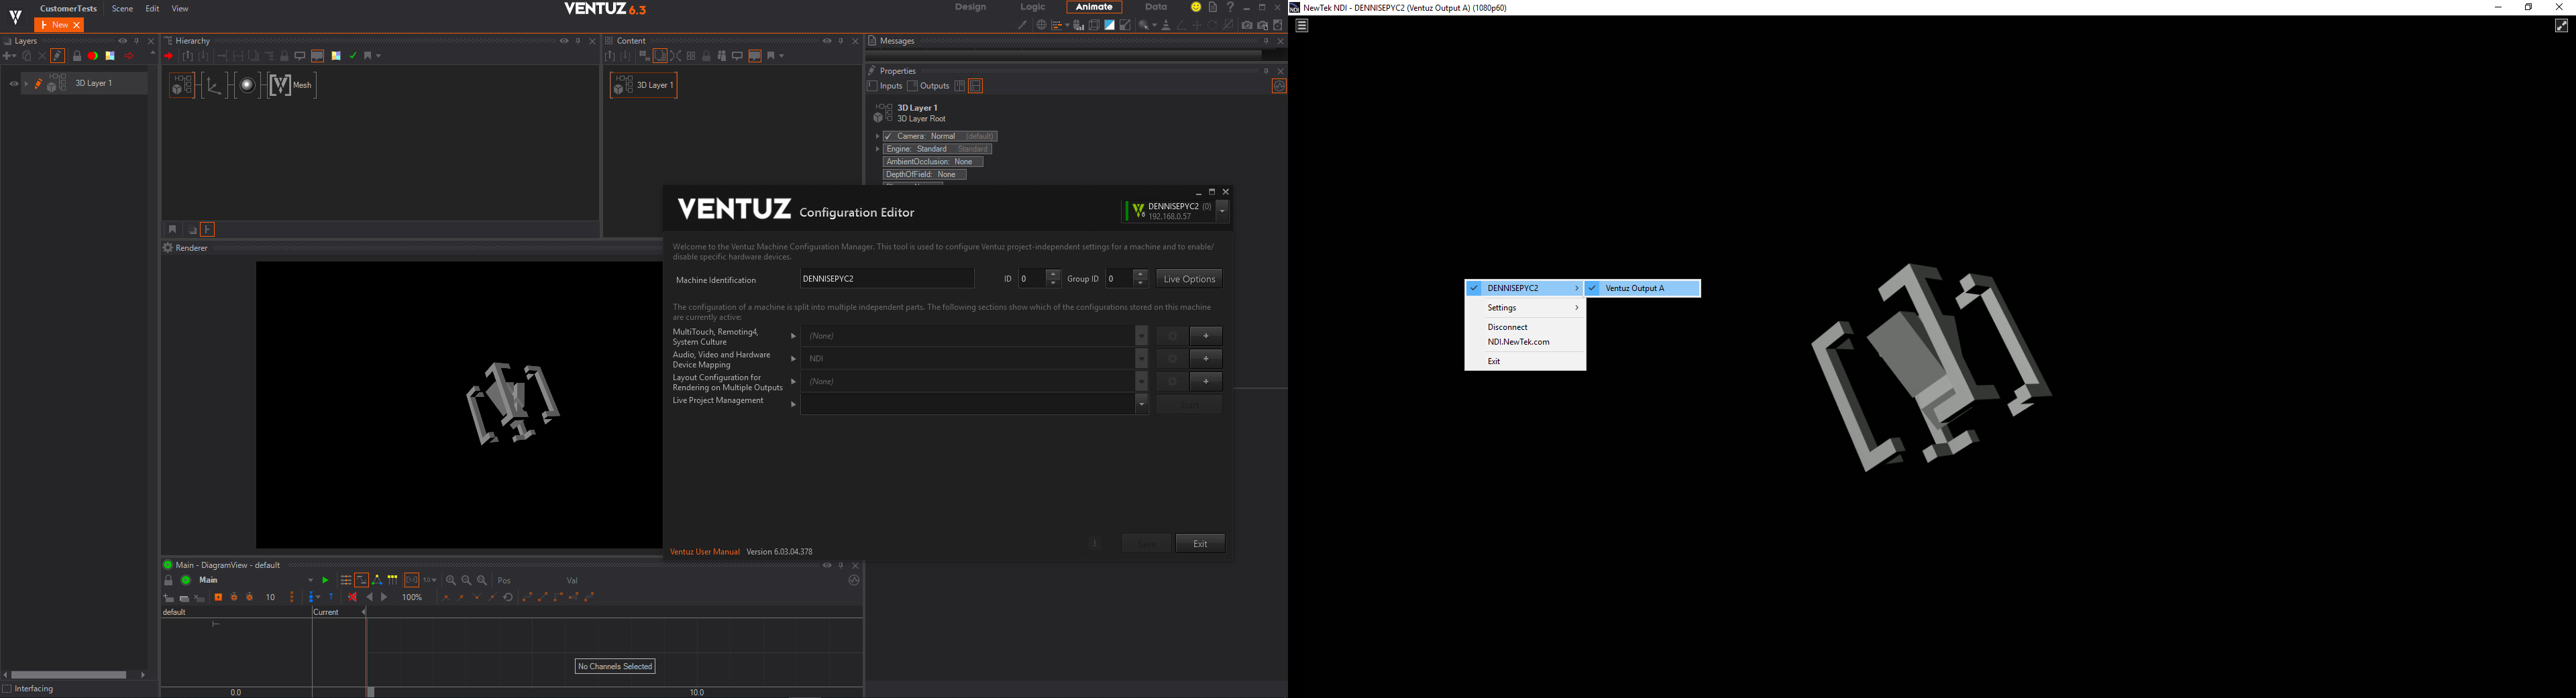Click the hamburger menu icon in the NDI window

point(1302,26)
